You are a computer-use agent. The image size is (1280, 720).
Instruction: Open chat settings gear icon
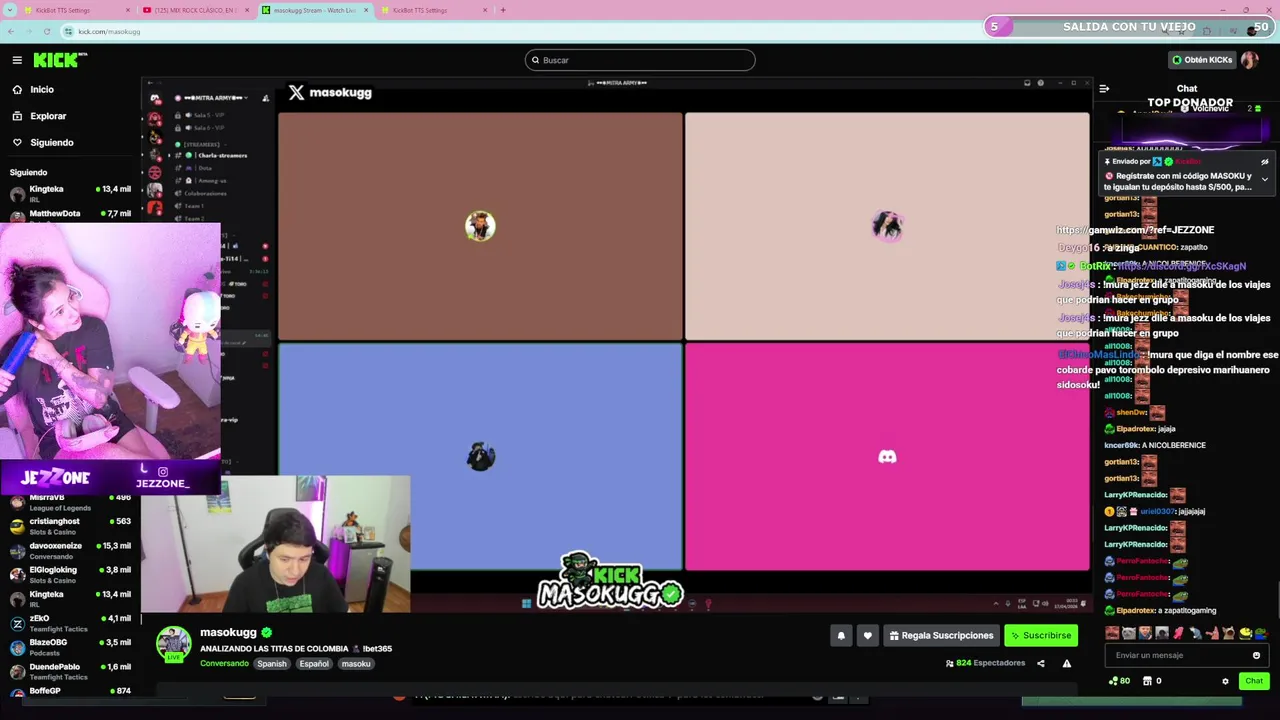(x=1225, y=682)
